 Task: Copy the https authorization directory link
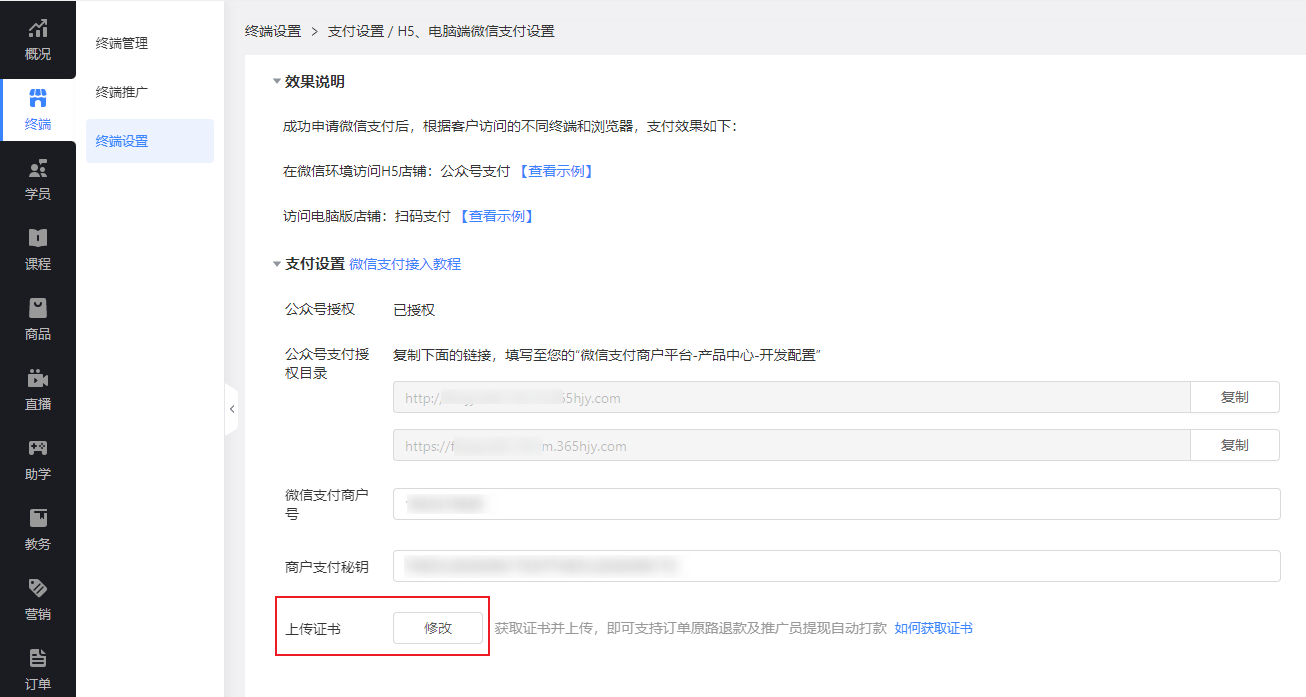pos(1235,445)
